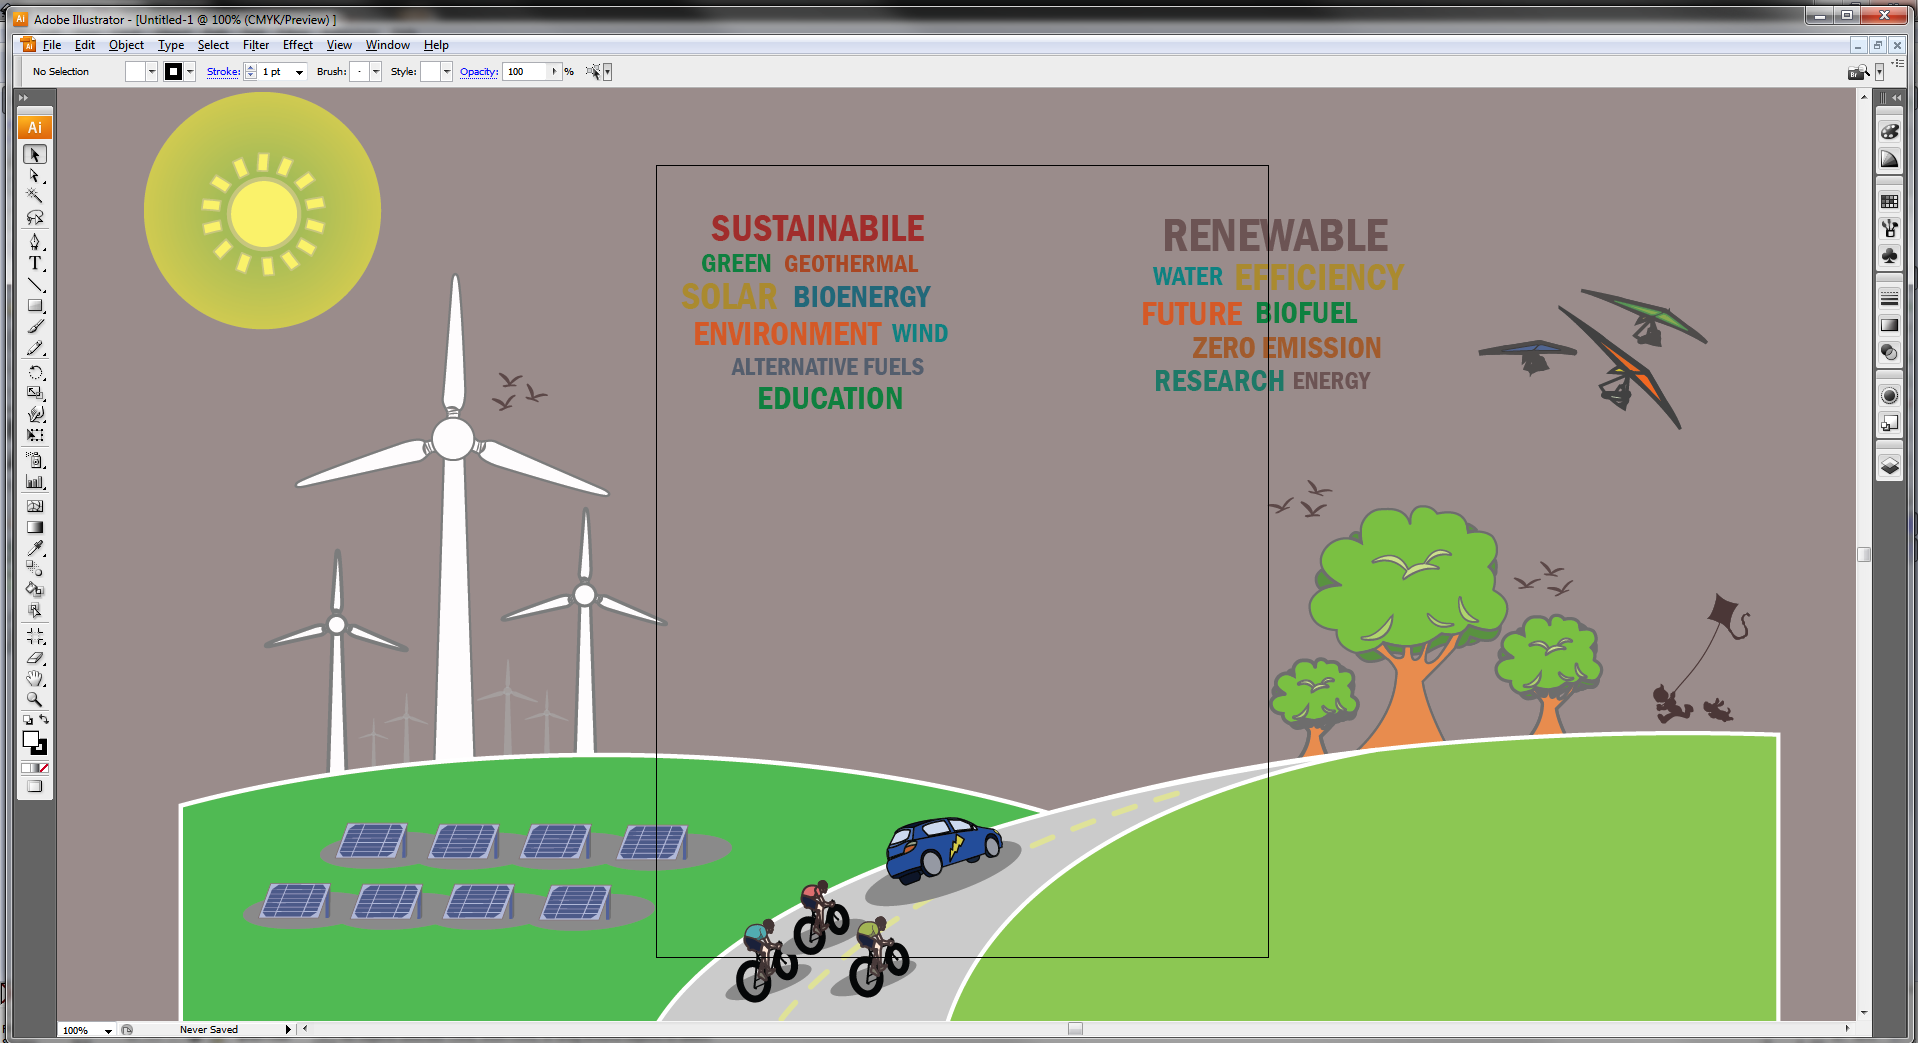Select the Type tool
Image resolution: width=1918 pixels, height=1043 pixels.
point(35,264)
